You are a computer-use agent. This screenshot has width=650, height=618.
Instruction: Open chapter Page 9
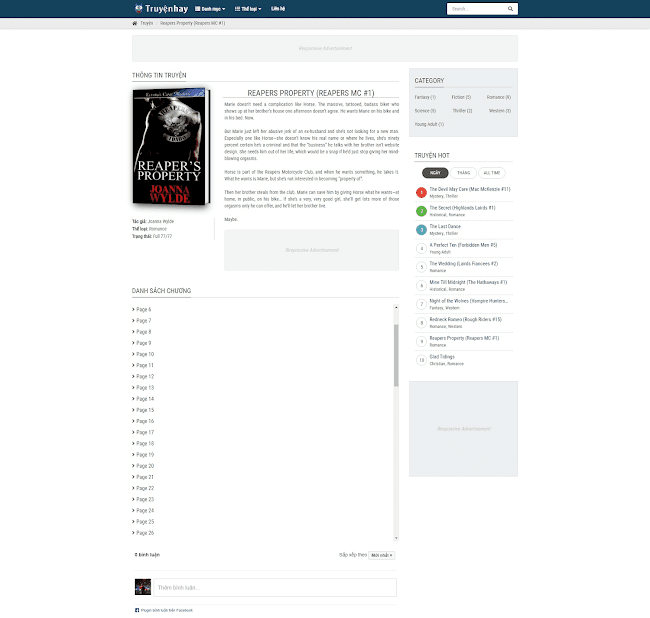pyautogui.click(x=143, y=343)
